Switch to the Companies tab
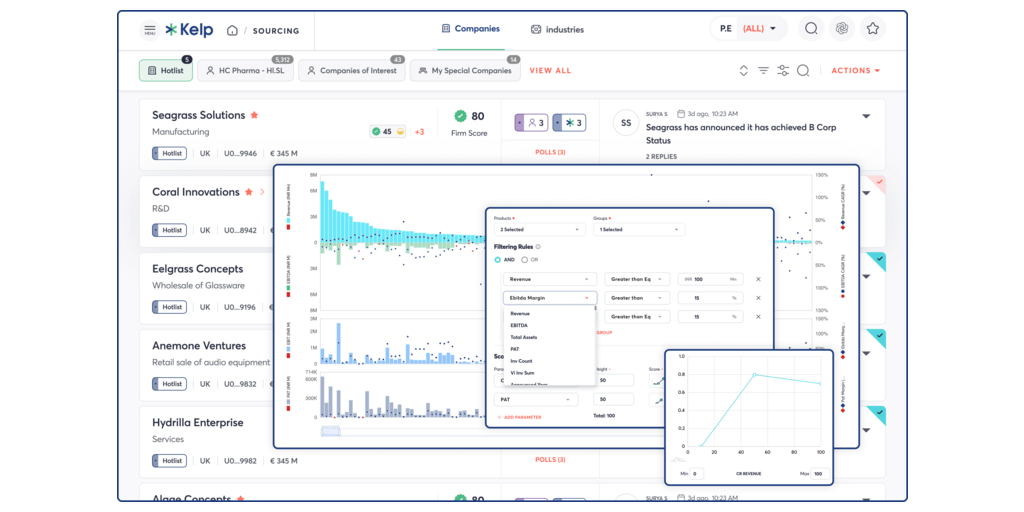Screen dimensions: 1024x512 [x=470, y=29]
